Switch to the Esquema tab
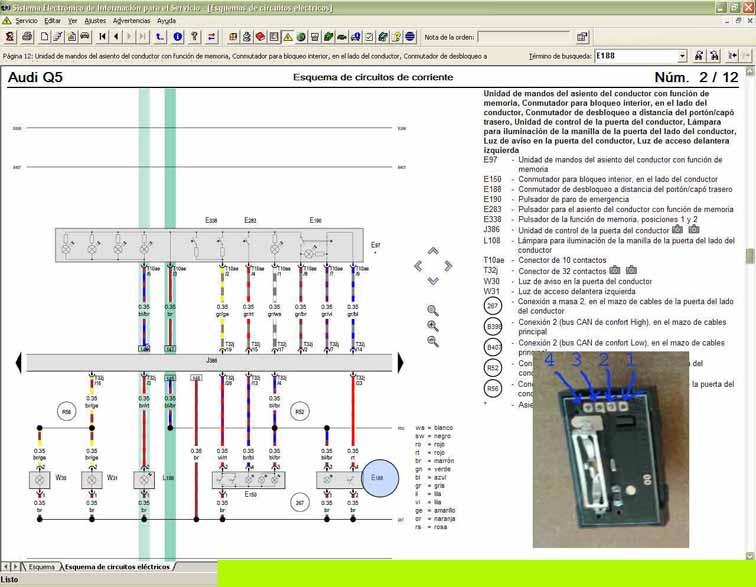Screen dimensions: 756x587 41,567
